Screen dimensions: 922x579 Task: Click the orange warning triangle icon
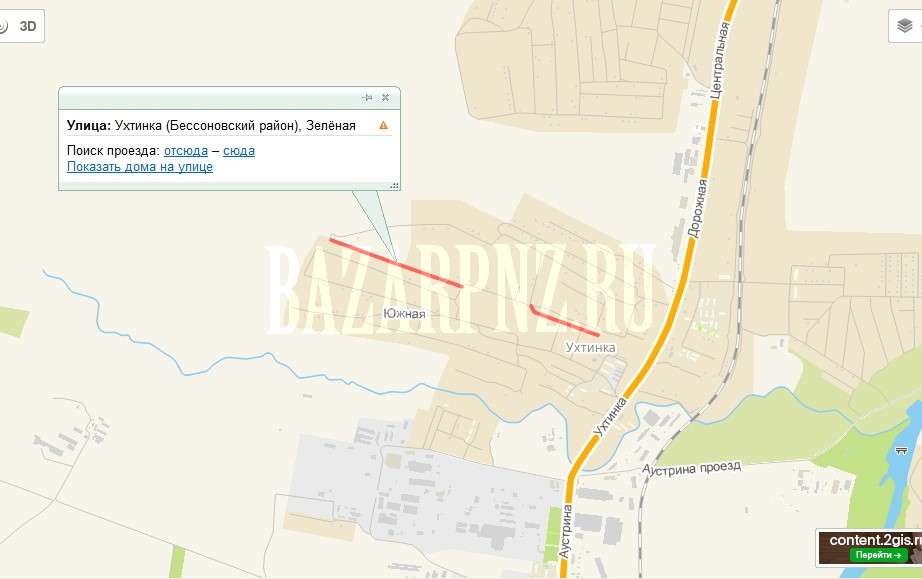[x=383, y=125]
